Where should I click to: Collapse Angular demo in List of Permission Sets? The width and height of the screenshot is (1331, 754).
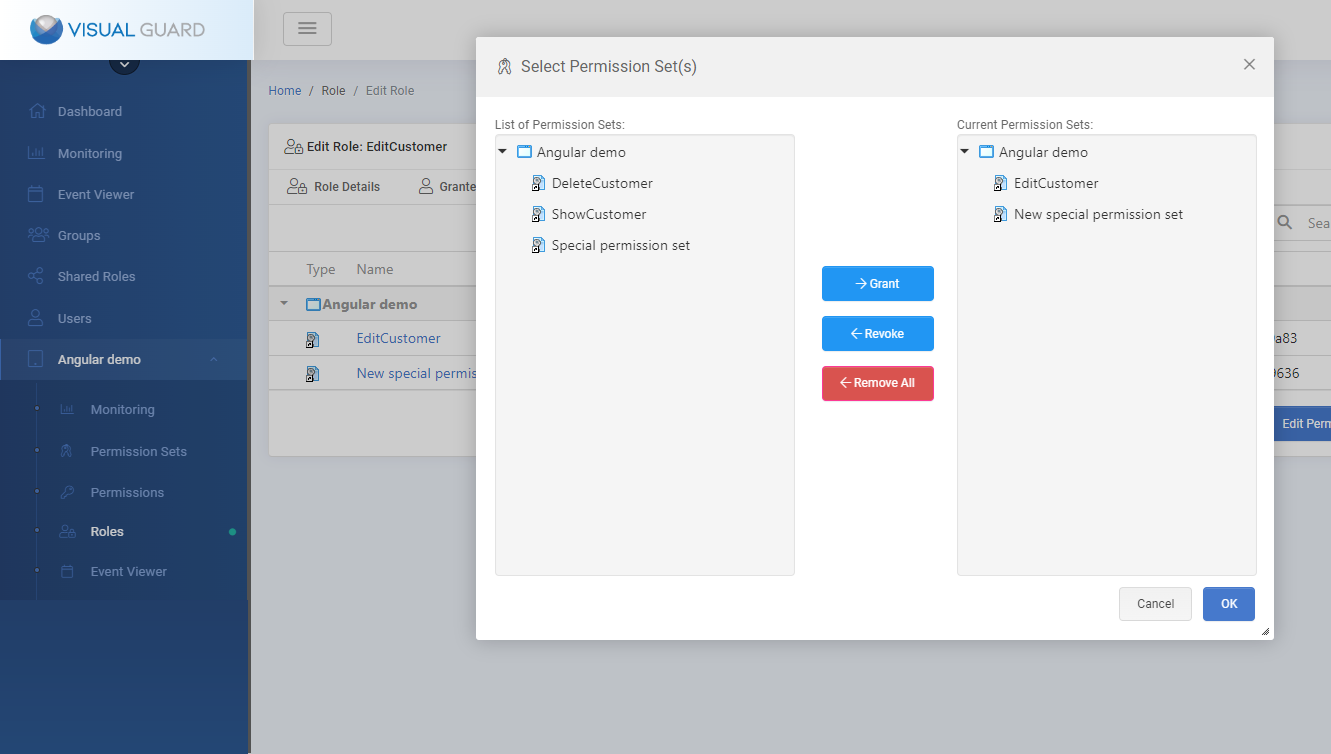[502, 152]
